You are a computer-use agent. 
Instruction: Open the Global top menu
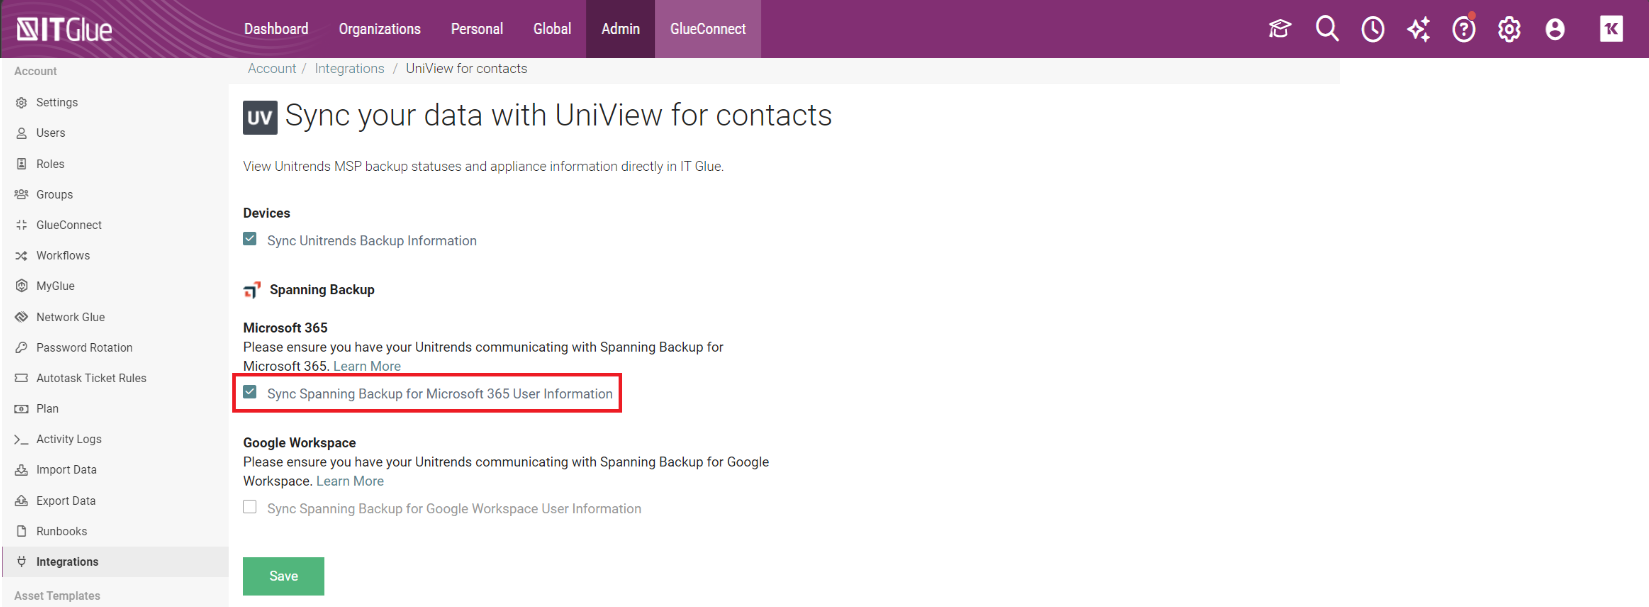pyautogui.click(x=552, y=29)
